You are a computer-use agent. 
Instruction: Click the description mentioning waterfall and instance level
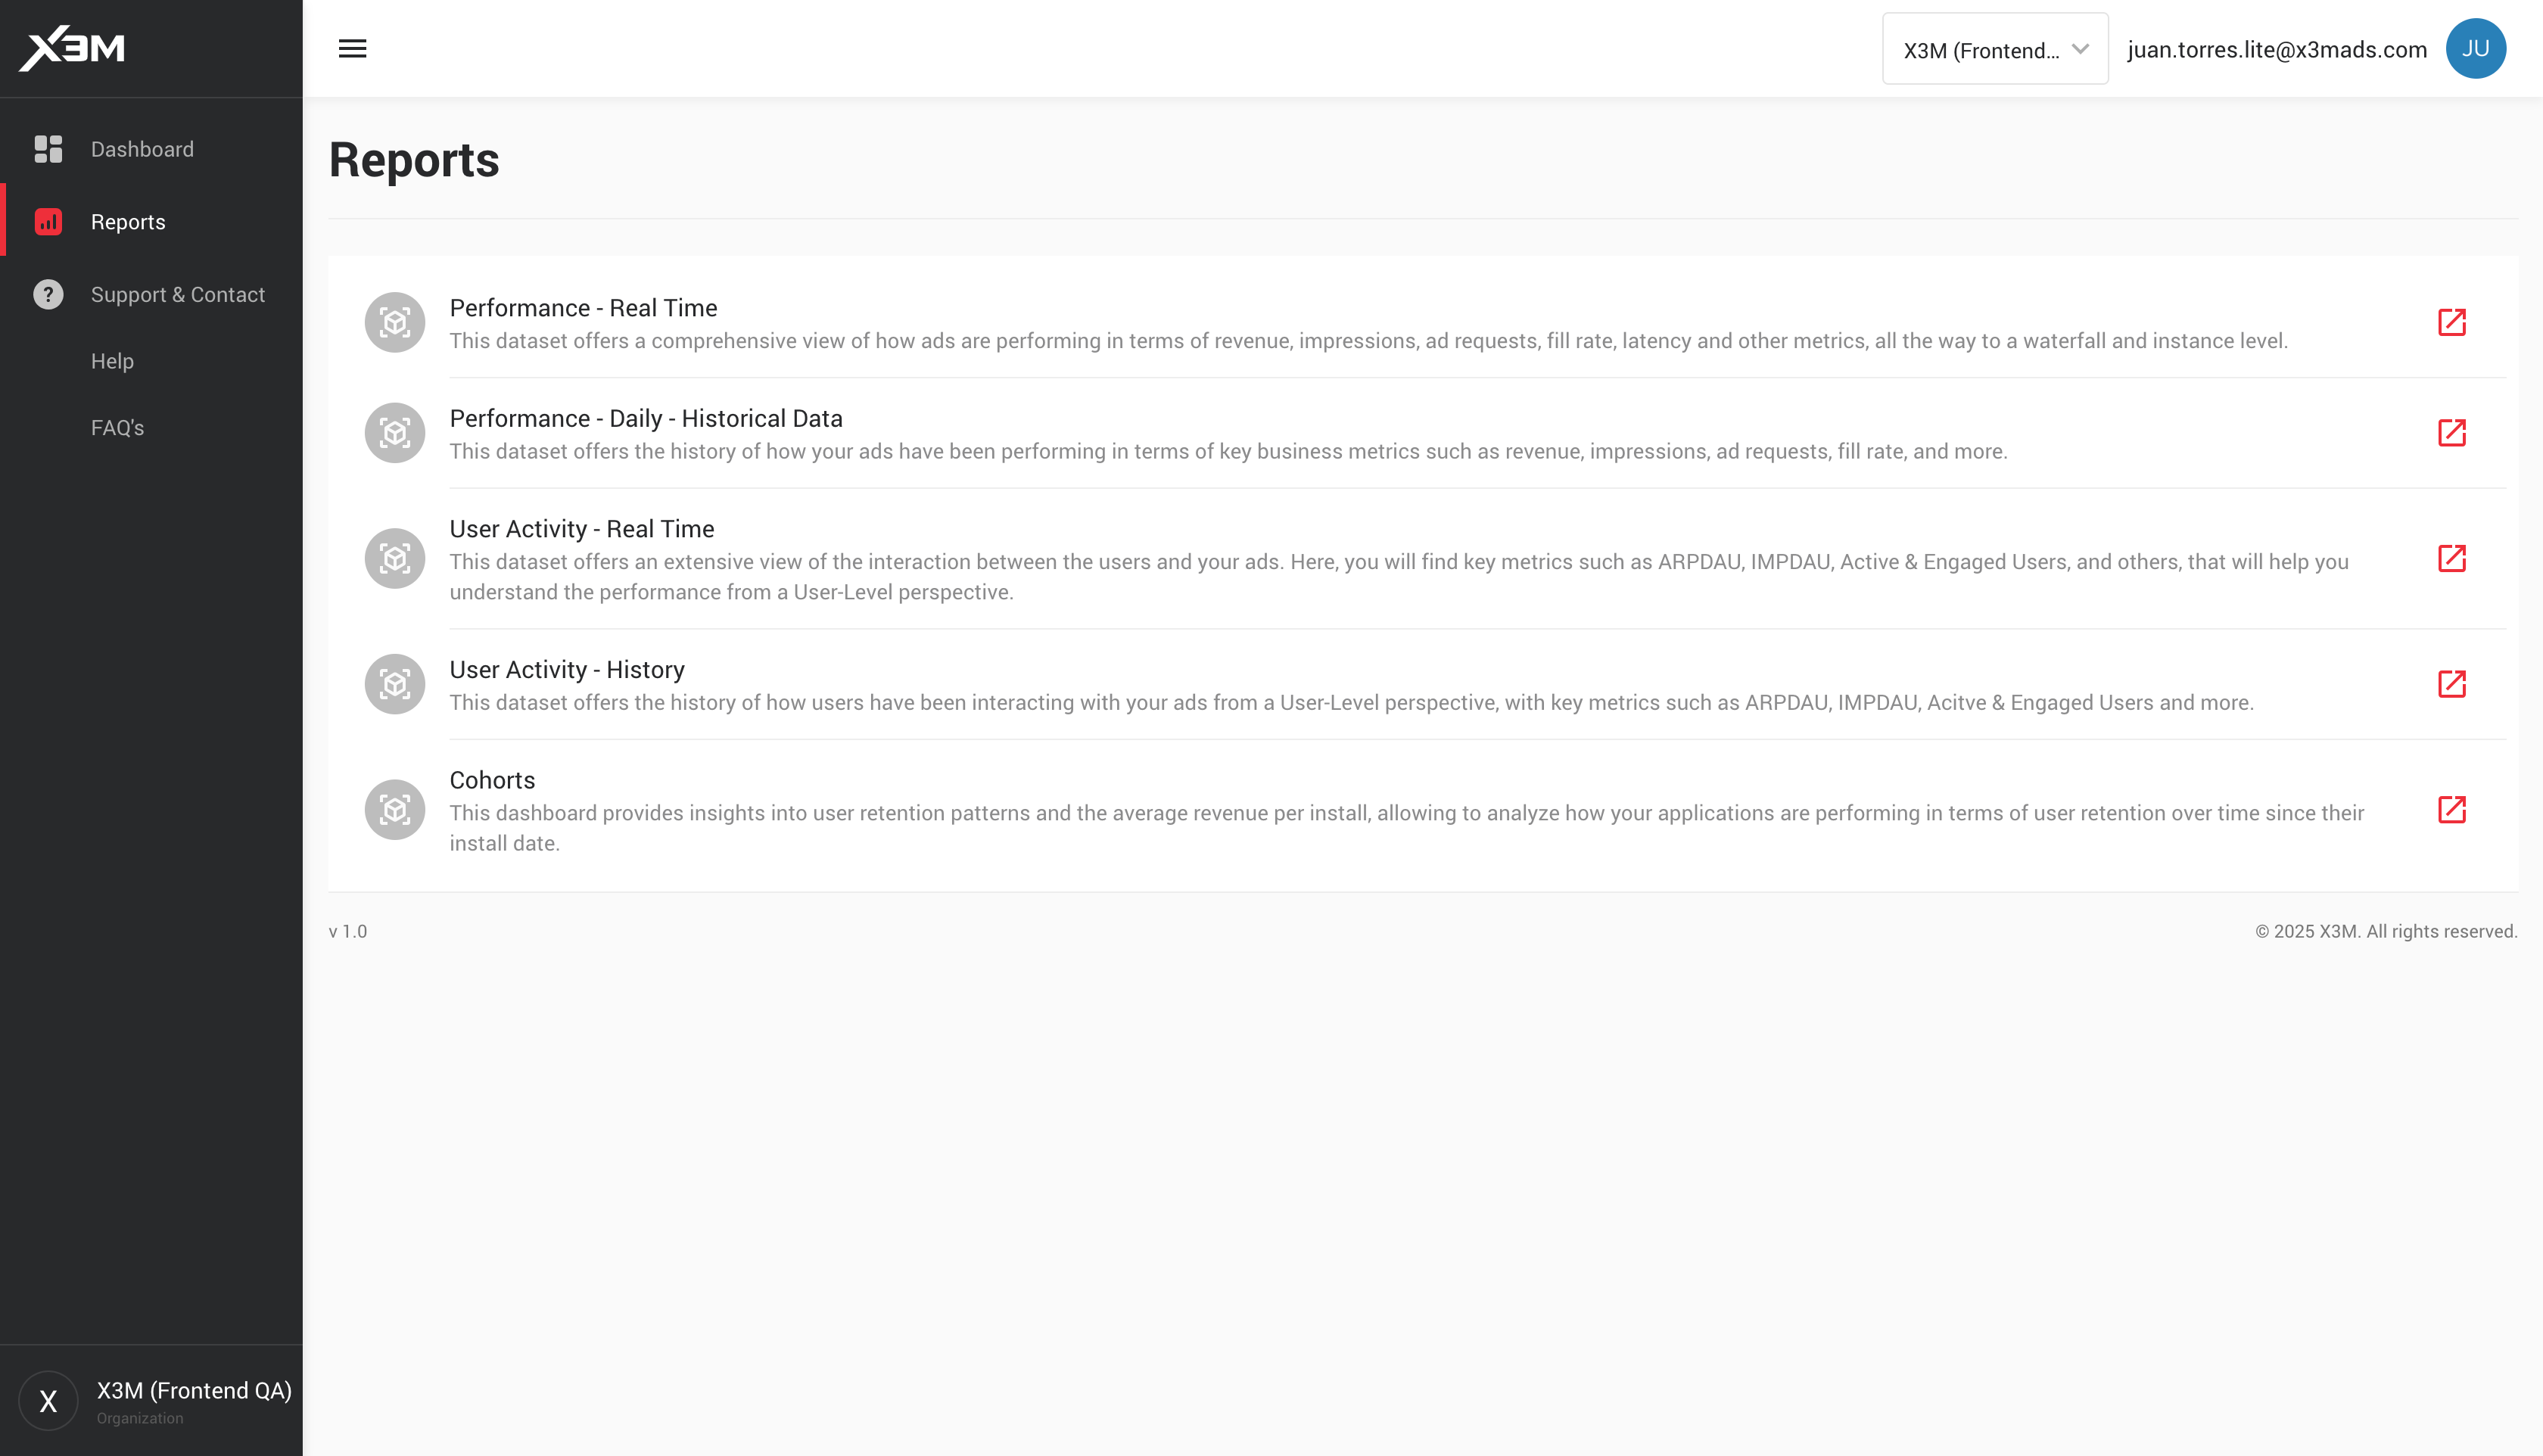pos(1368,341)
